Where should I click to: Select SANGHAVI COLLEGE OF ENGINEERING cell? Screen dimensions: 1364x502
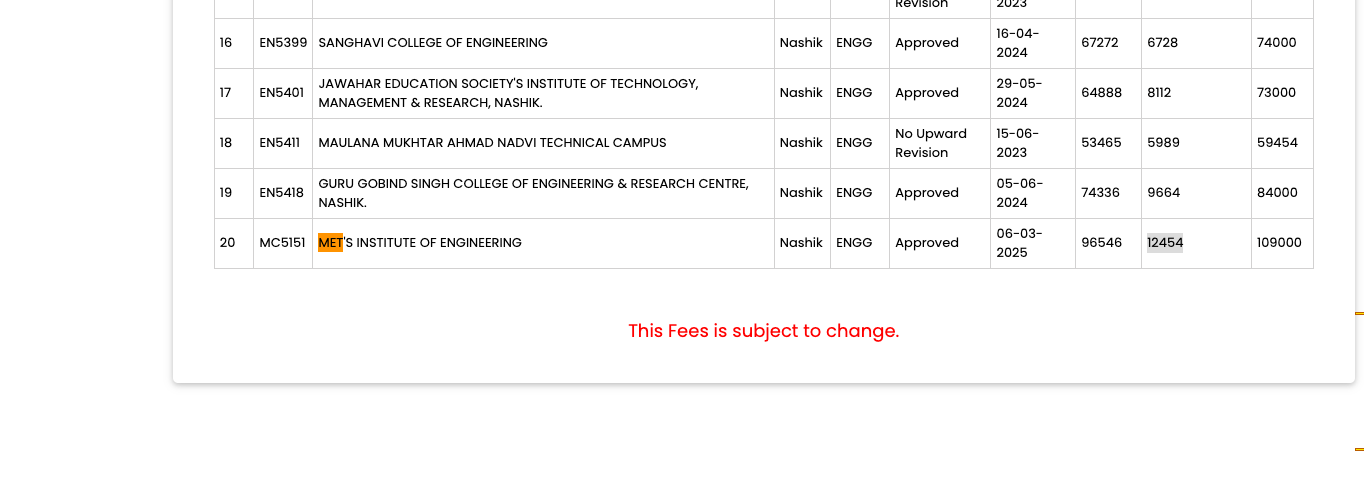click(x=543, y=44)
